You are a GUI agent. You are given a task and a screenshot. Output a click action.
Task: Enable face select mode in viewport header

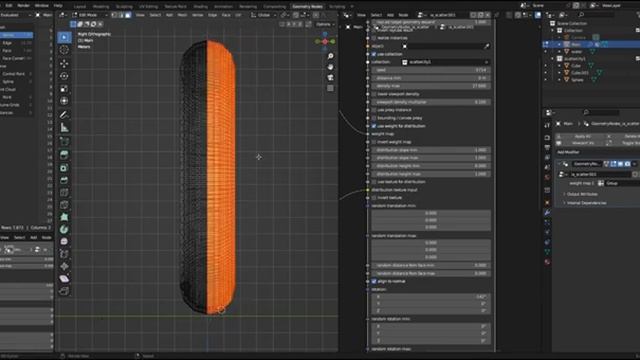pyautogui.click(x=128, y=15)
